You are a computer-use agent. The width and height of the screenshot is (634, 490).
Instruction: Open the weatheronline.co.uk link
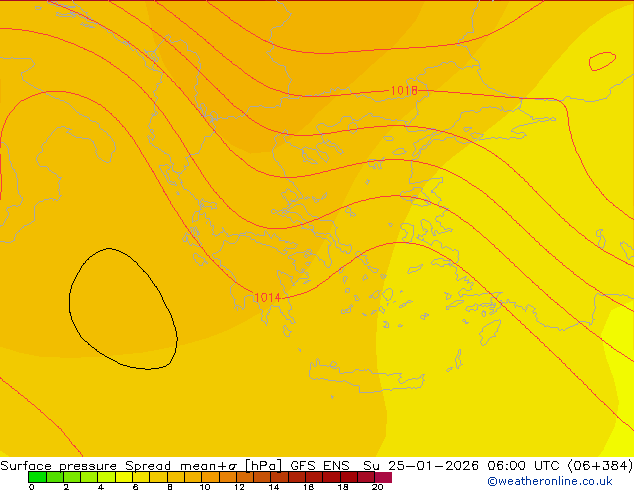(x=550, y=481)
